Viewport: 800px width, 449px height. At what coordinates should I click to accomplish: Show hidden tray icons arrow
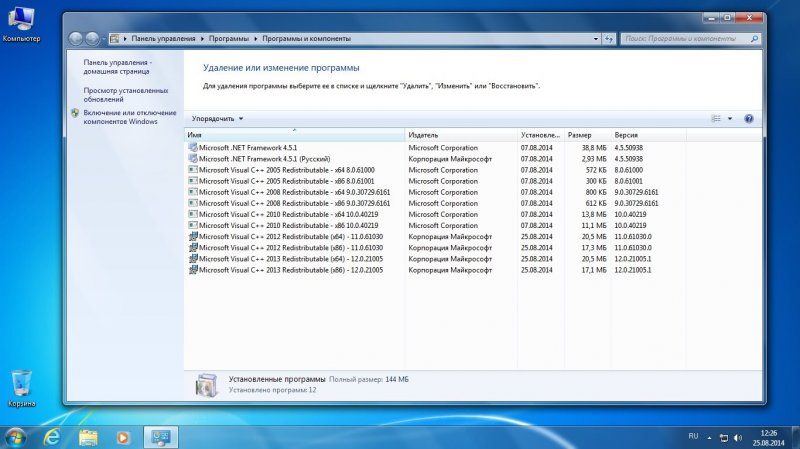tap(709, 438)
